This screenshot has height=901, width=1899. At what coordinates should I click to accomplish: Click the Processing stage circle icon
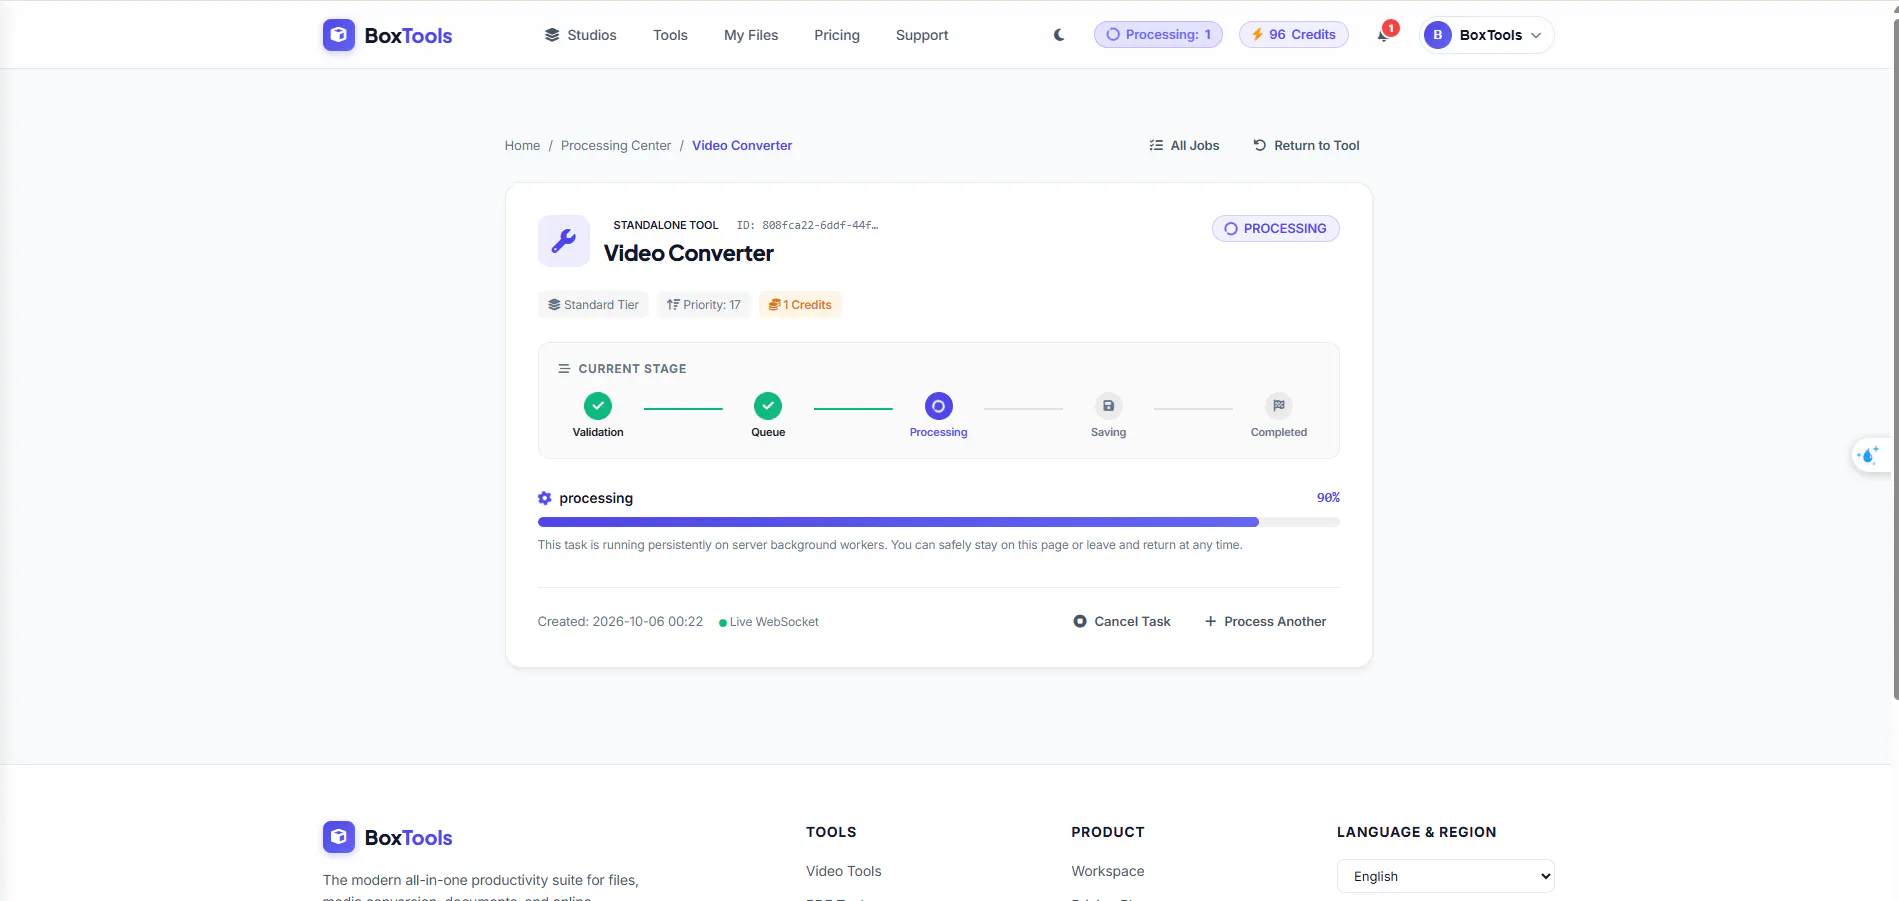938,406
